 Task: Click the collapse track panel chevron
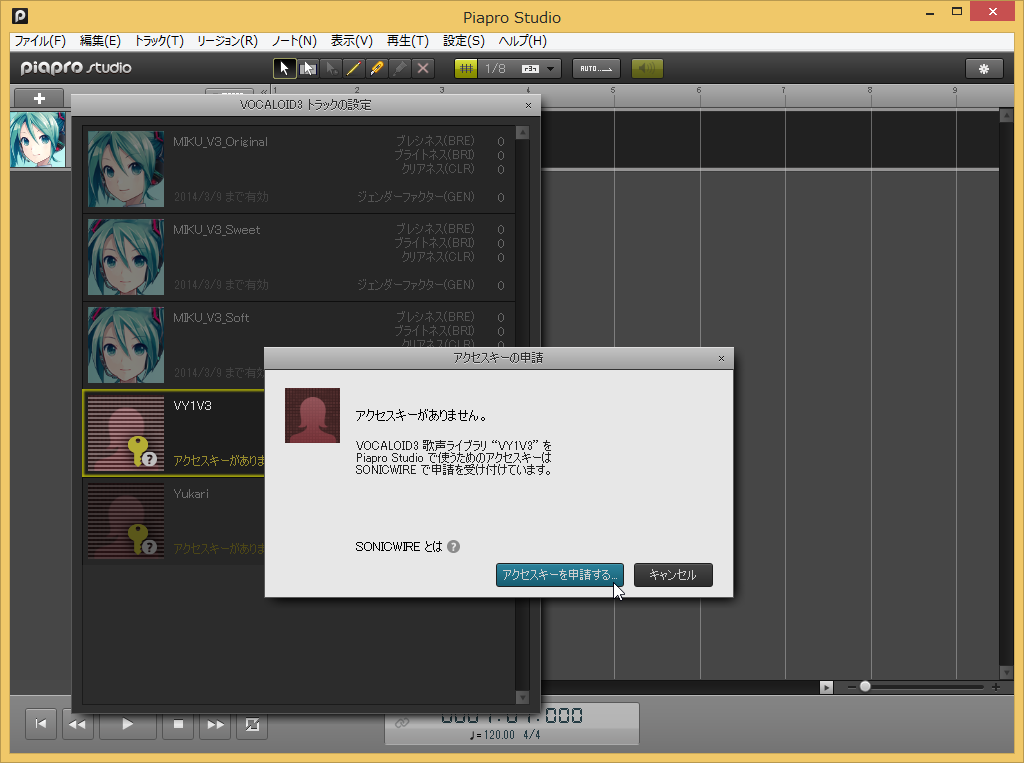tap(264, 91)
